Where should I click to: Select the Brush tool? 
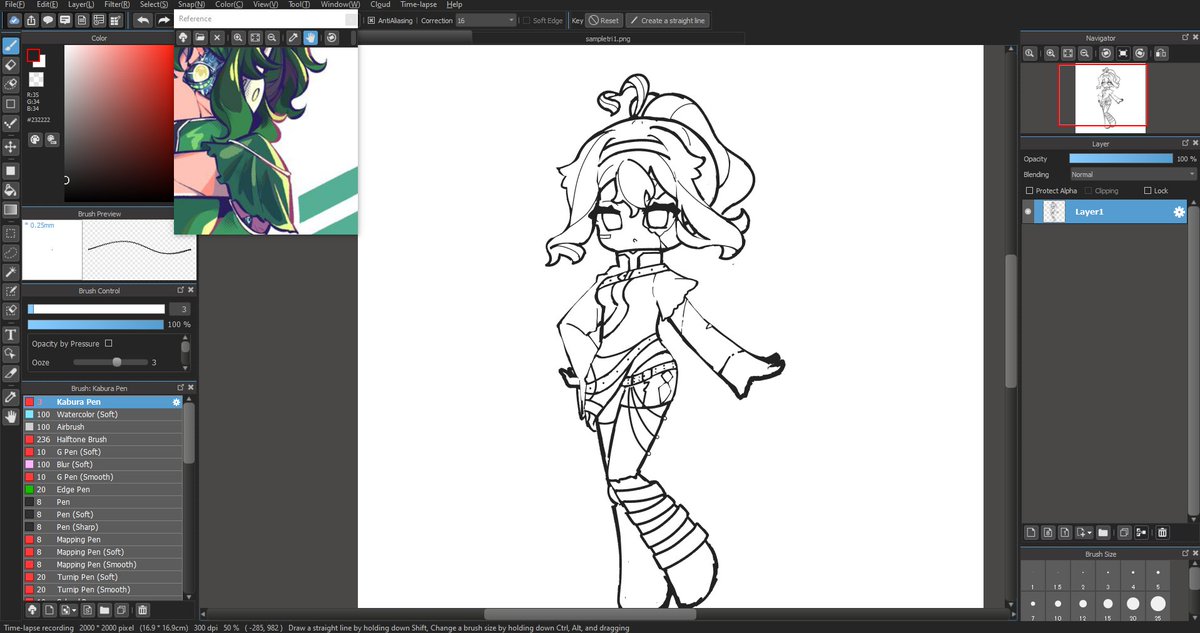pyautogui.click(x=11, y=45)
